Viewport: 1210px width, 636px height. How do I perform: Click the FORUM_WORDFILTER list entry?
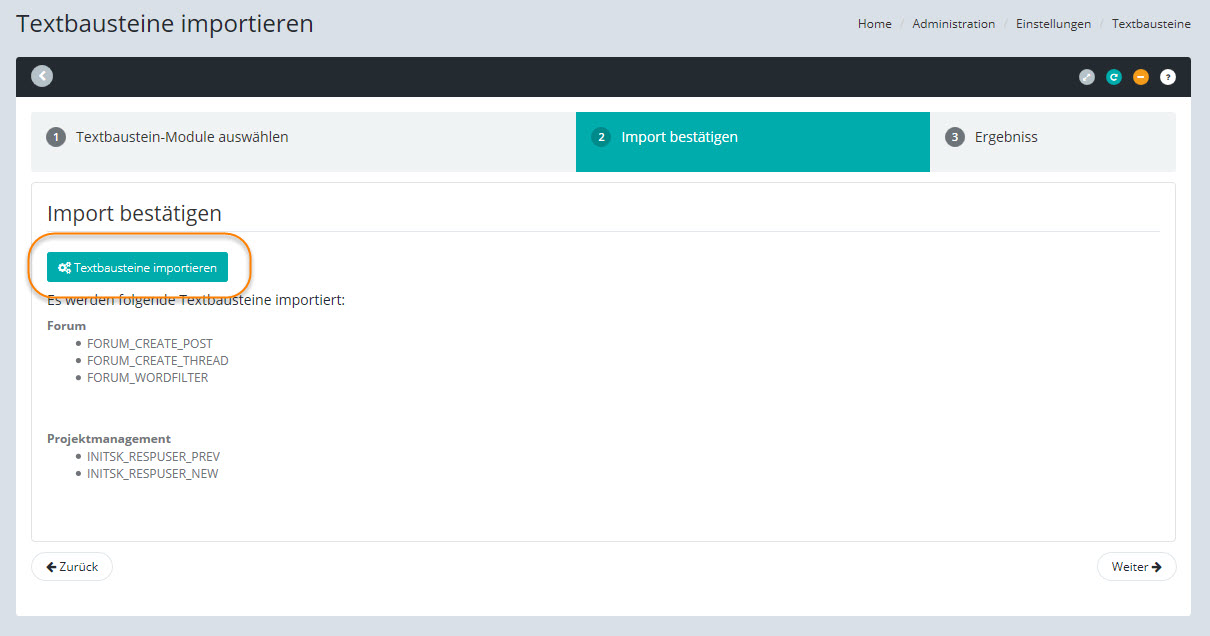(148, 378)
